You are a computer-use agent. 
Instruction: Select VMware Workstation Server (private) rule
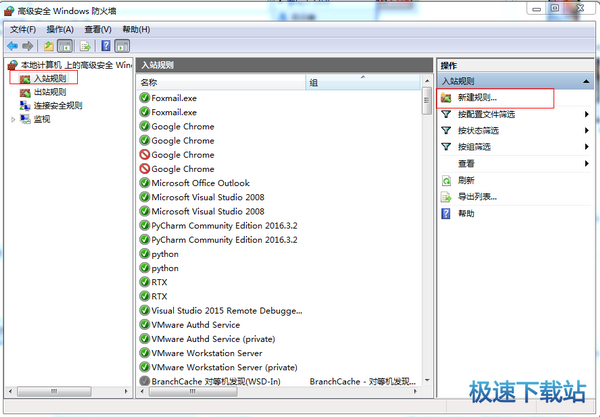(224, 367)
